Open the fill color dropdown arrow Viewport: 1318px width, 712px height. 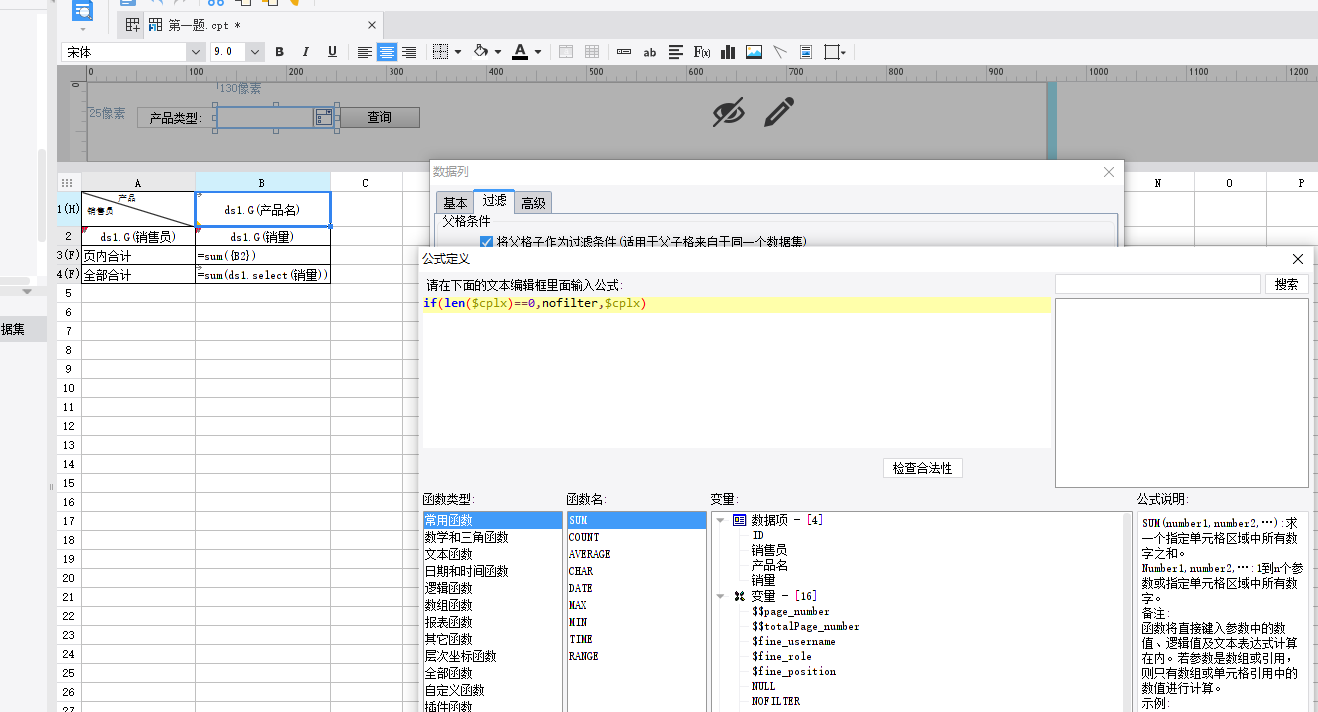point(497,52)
